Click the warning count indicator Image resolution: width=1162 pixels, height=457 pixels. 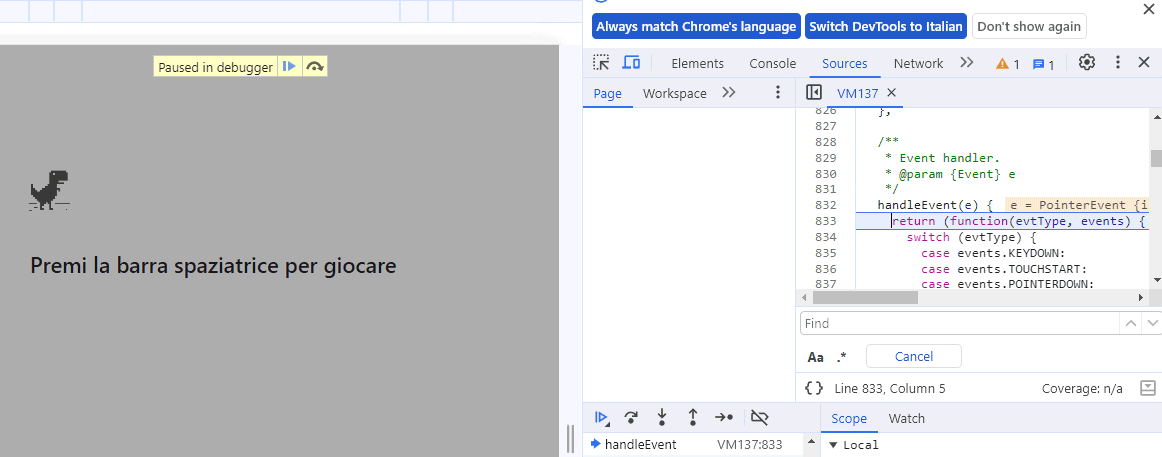click(1008, 64)
